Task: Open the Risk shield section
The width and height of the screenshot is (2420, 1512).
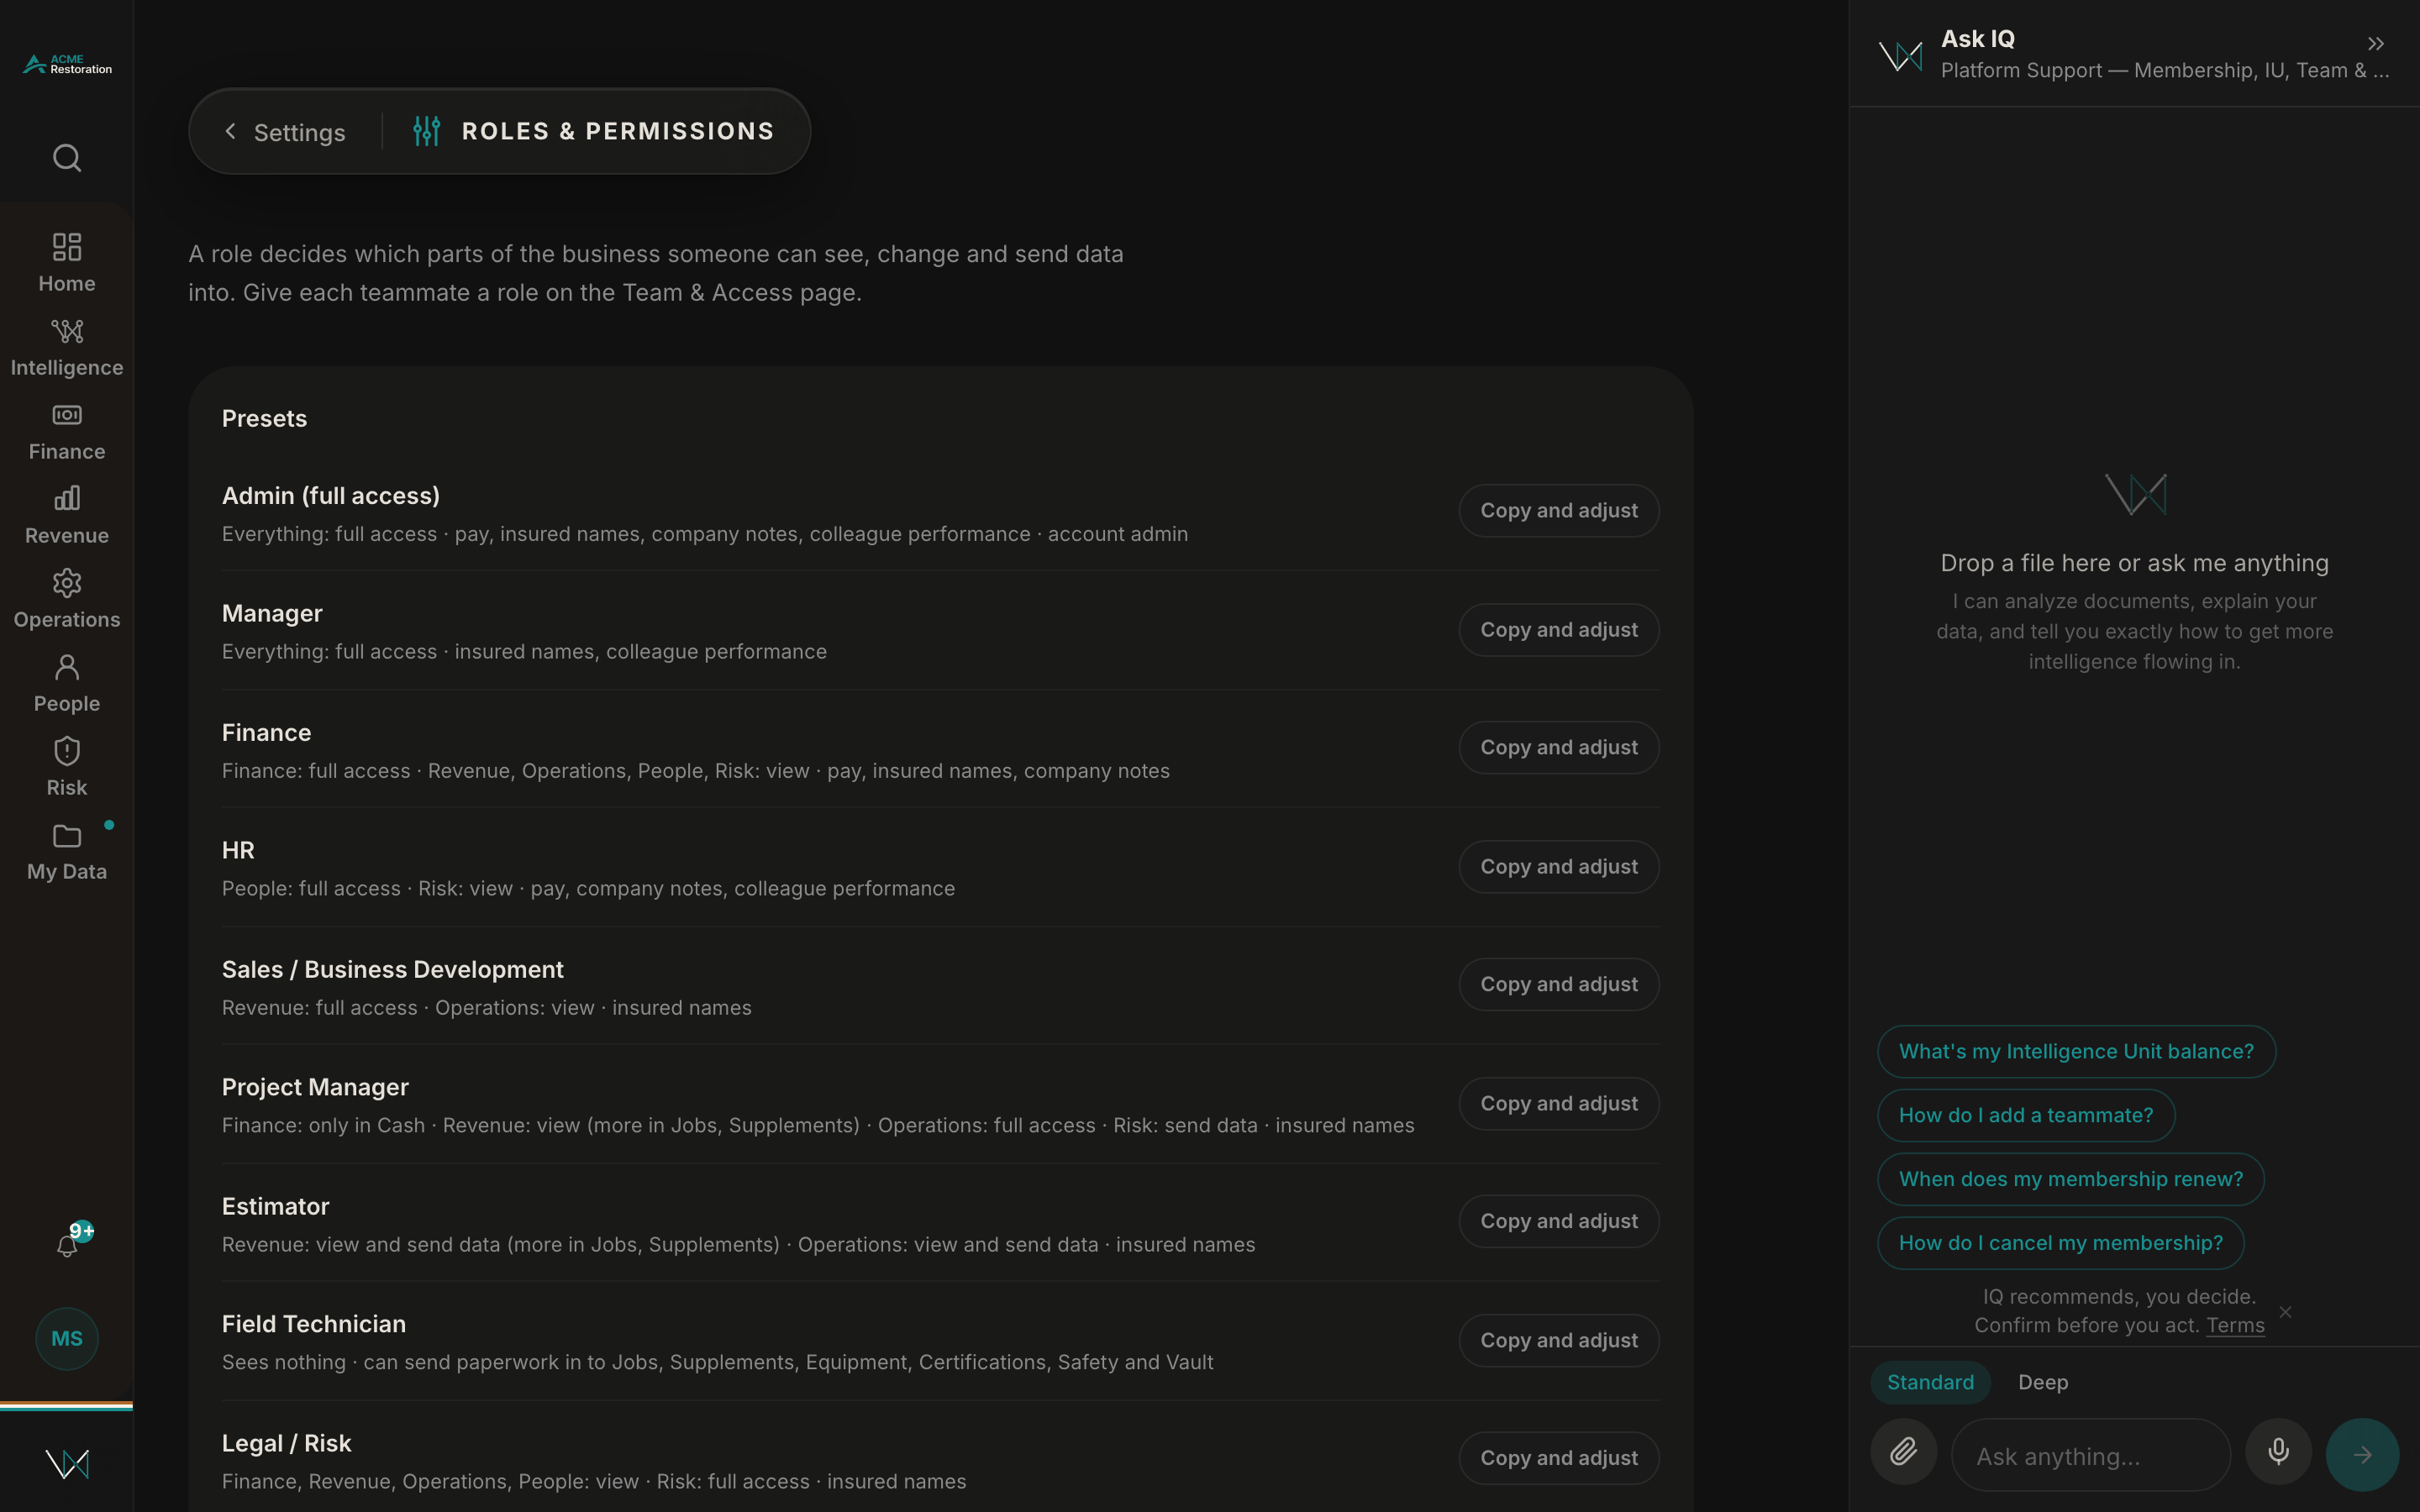Action: click(x=67, y=766)
